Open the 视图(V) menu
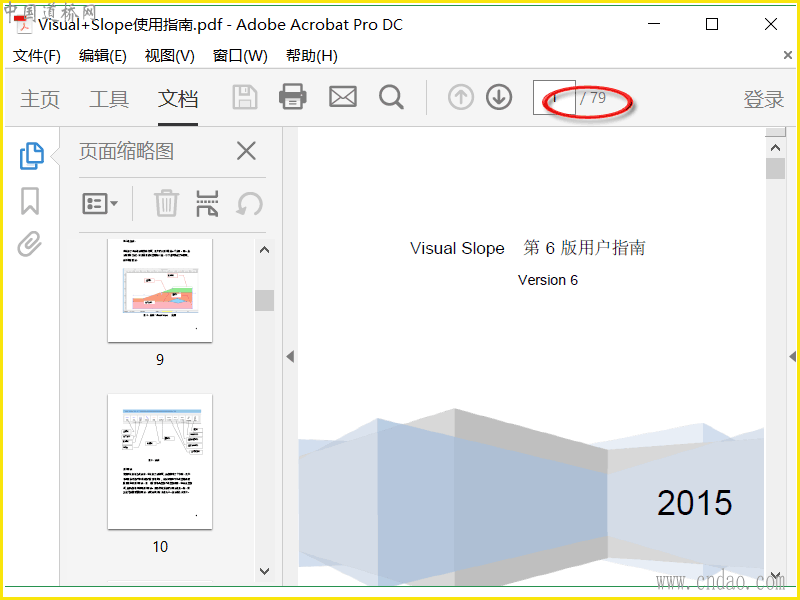800x600 pixels. (x=169, y=56)
